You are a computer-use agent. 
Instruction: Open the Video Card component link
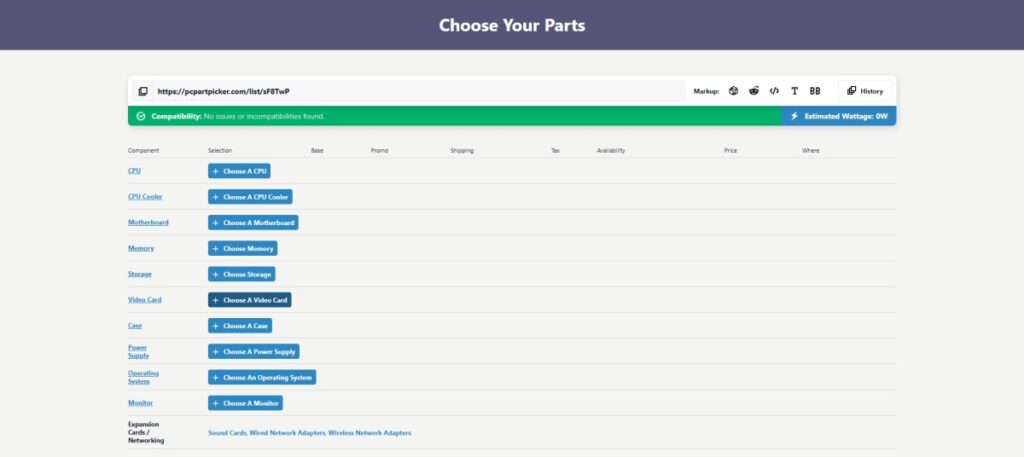pyautogui.click(x=144, y=300)
